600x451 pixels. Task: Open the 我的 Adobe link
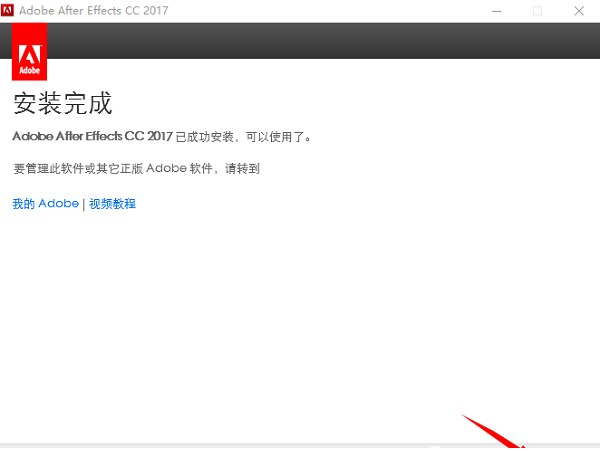pyautogui.click(x=46, y=204)
